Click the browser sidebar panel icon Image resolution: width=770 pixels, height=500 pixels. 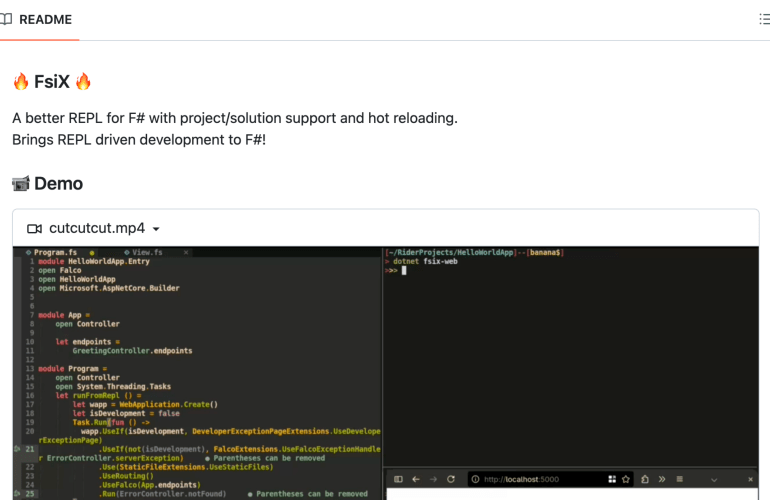[398, 480]
